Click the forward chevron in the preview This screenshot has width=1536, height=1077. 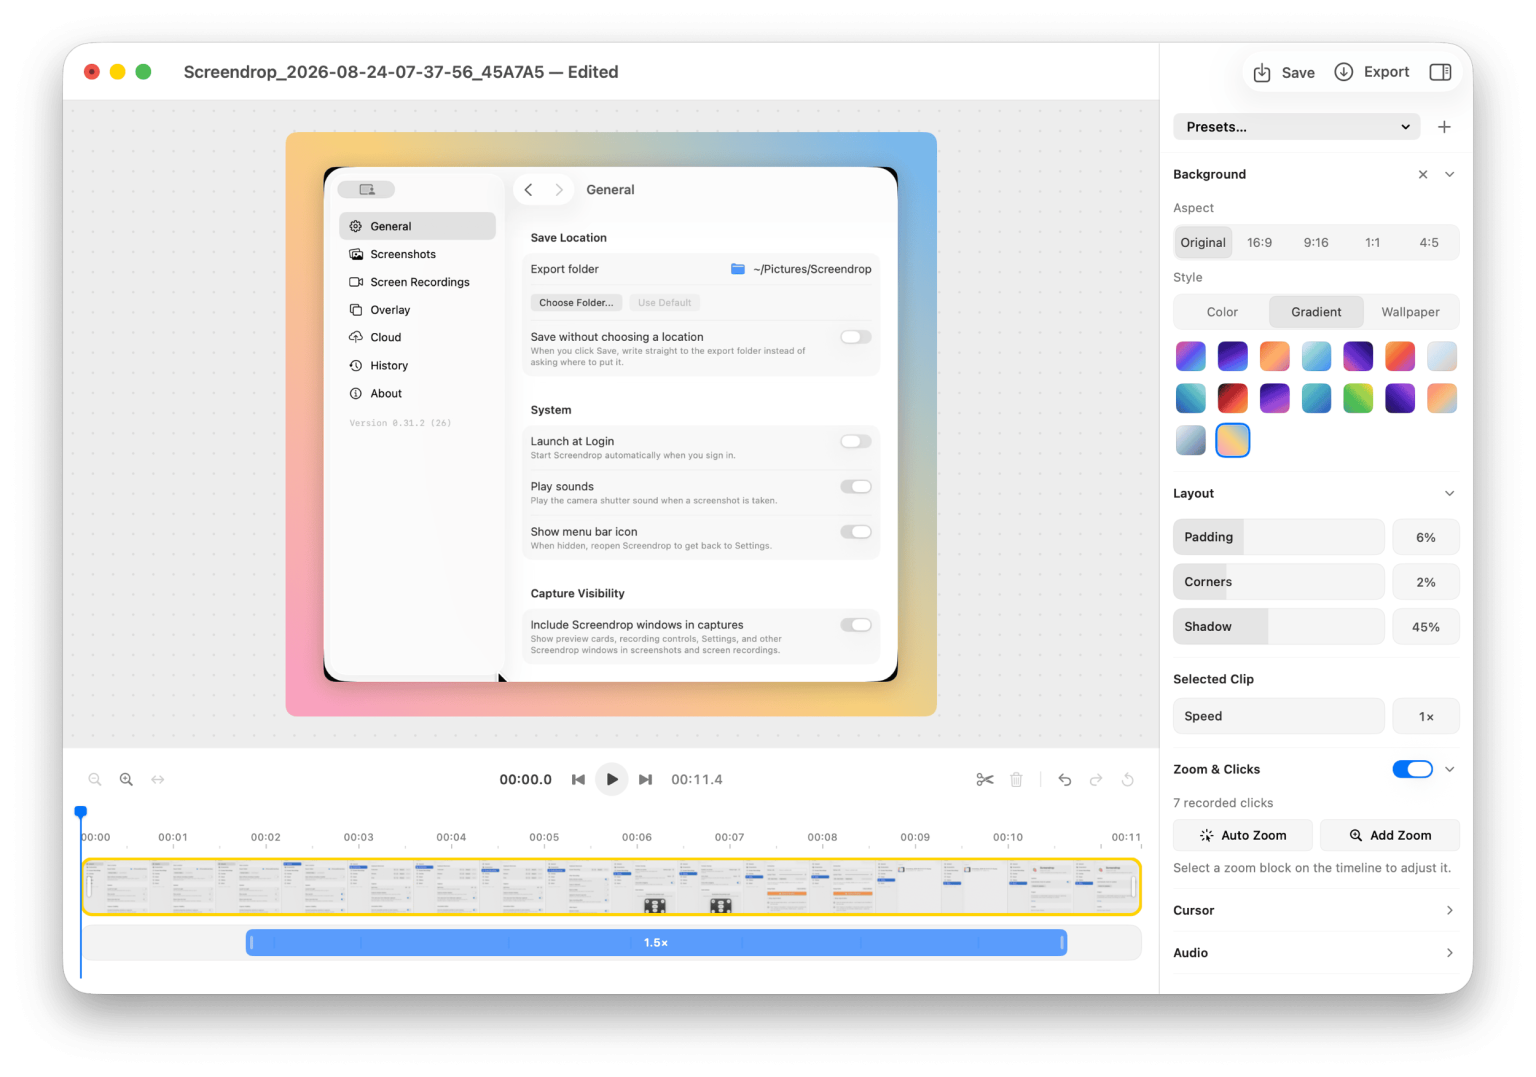click(x=559, y=189)
